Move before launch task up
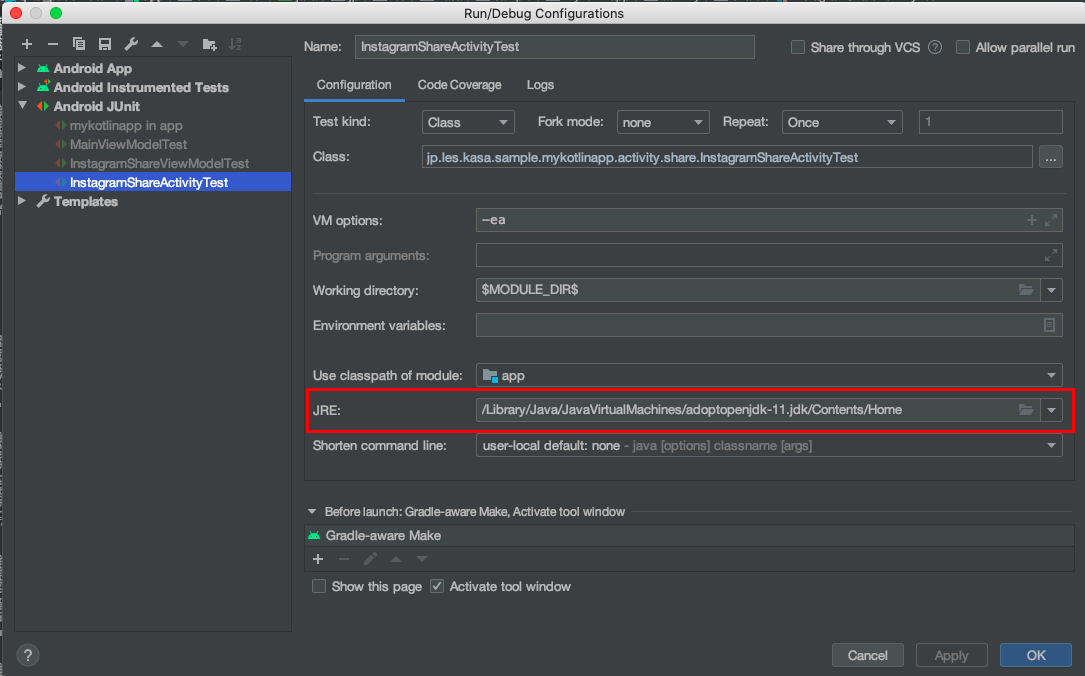 pyautogui.click(x=396, y=559)
